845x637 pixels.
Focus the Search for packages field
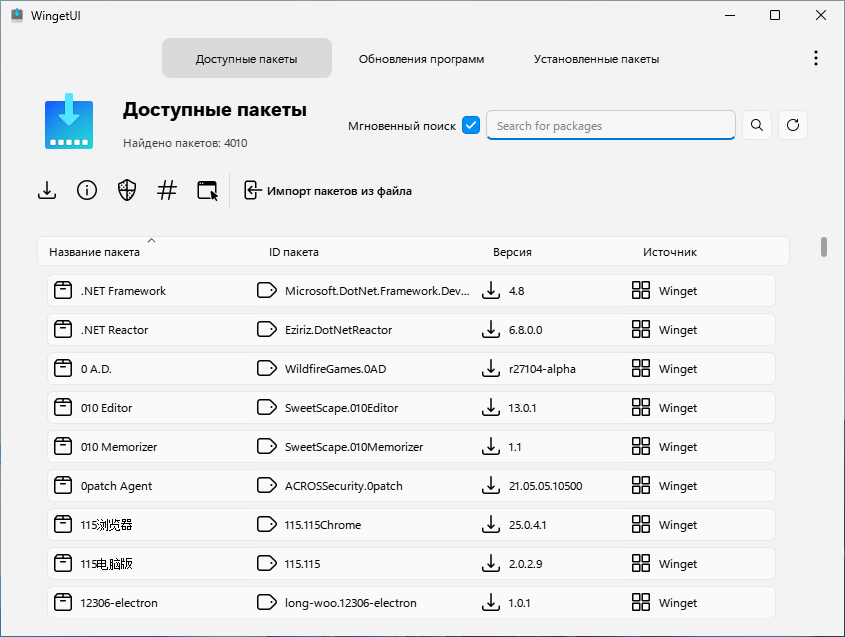coord(611,126)
